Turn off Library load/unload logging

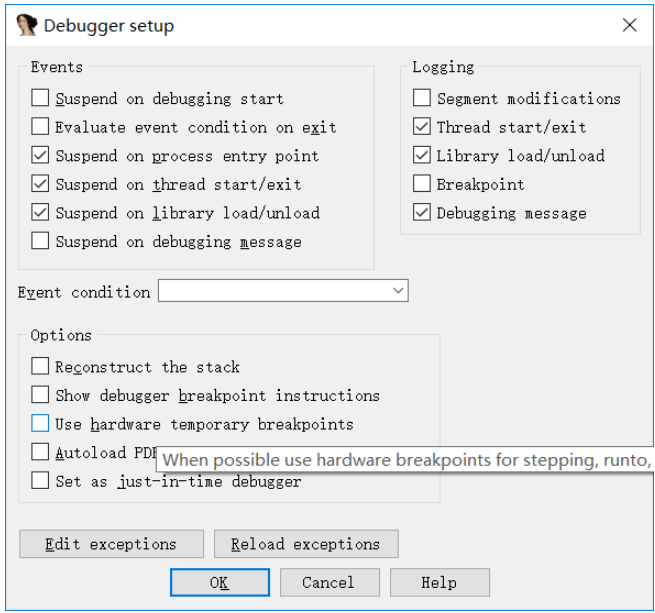[422, 156]
